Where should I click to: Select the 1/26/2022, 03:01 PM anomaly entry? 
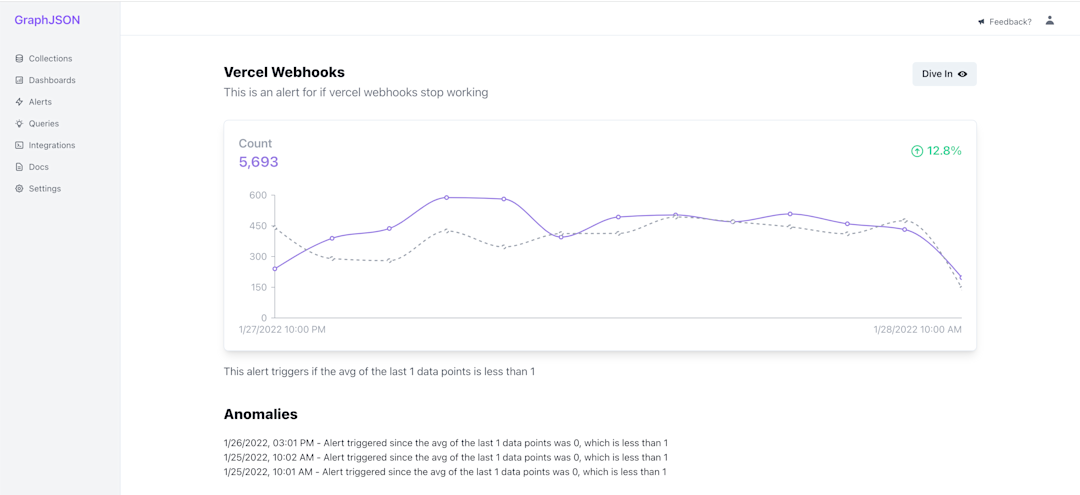[446, 443]
